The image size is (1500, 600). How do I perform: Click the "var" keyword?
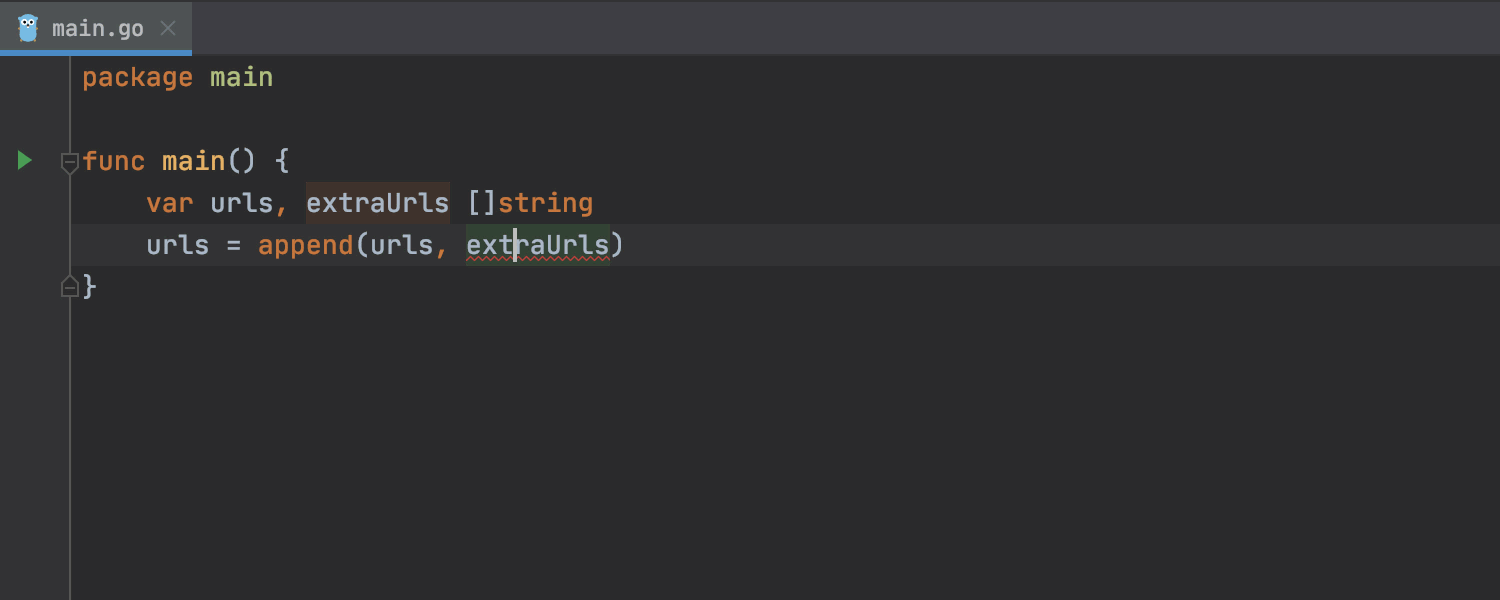point(169,203)
